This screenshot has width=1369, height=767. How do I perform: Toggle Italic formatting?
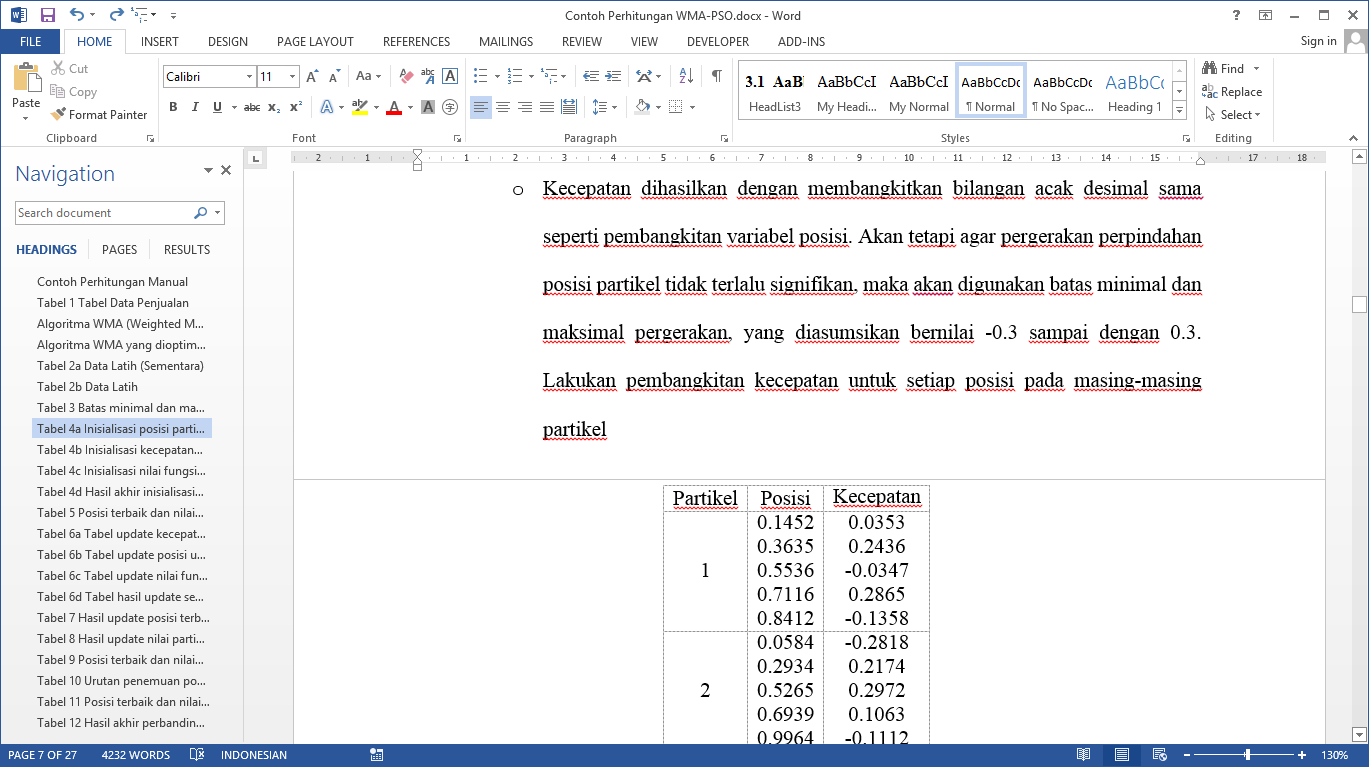pyautogui.click(x=195, y=107)
